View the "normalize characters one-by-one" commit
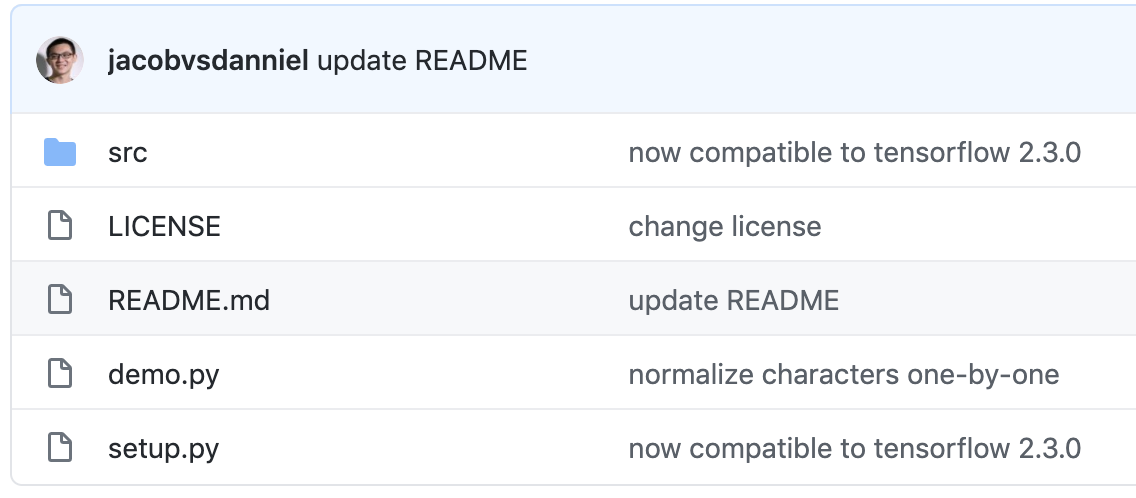Screen dimensions: 1136x498 [x=843, y=374]
